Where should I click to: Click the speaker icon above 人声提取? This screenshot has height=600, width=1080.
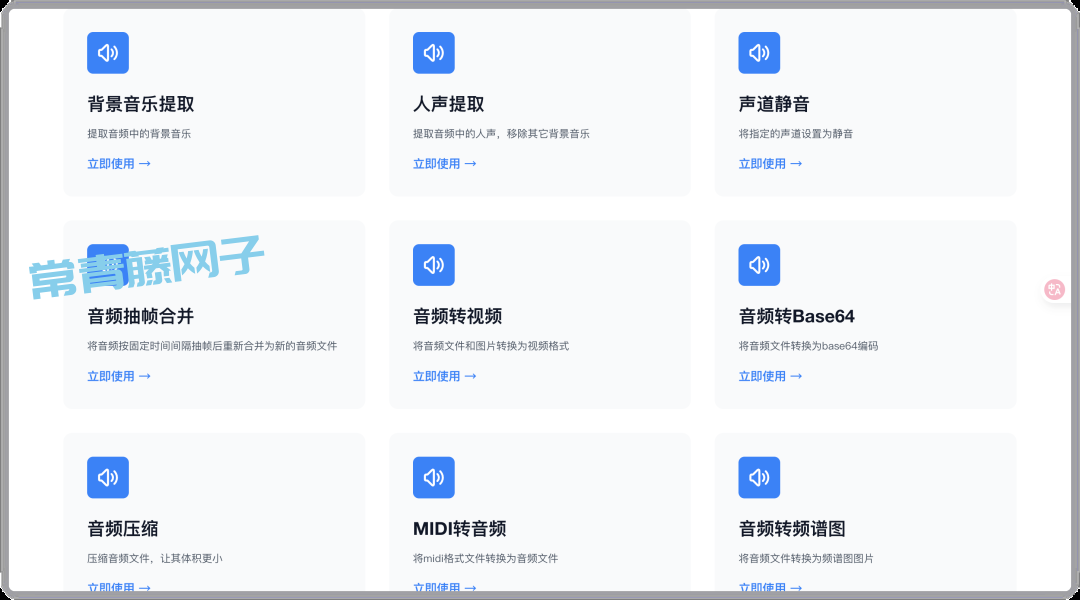tap(433, 53)
